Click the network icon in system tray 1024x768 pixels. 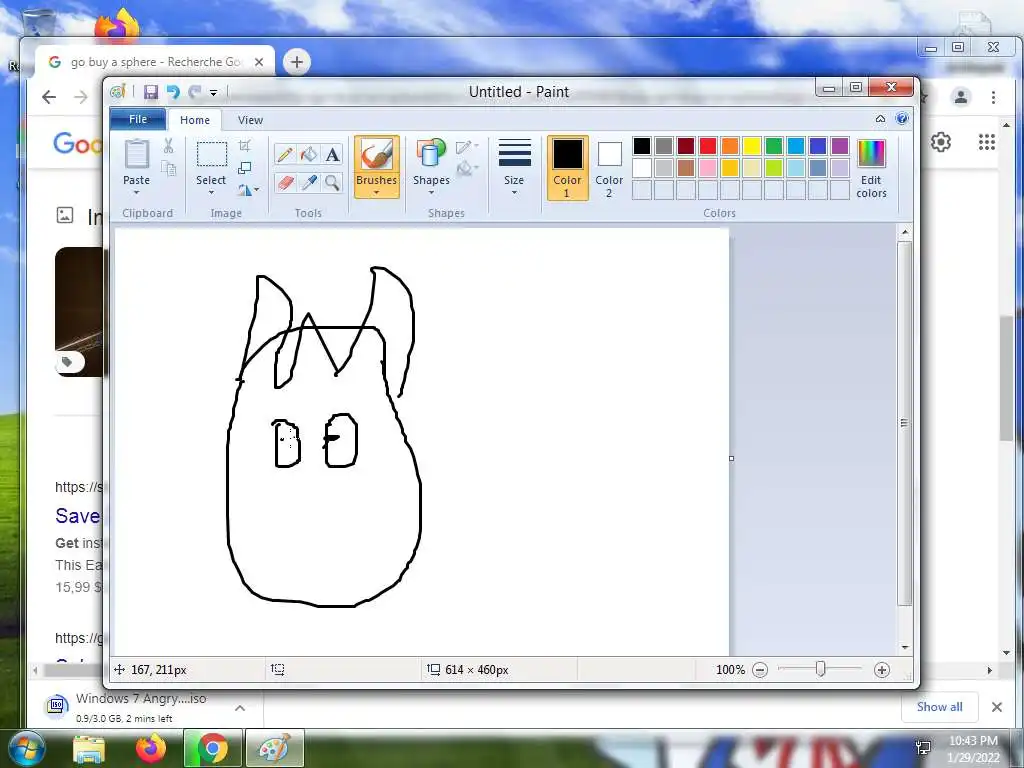pos(923,748)
